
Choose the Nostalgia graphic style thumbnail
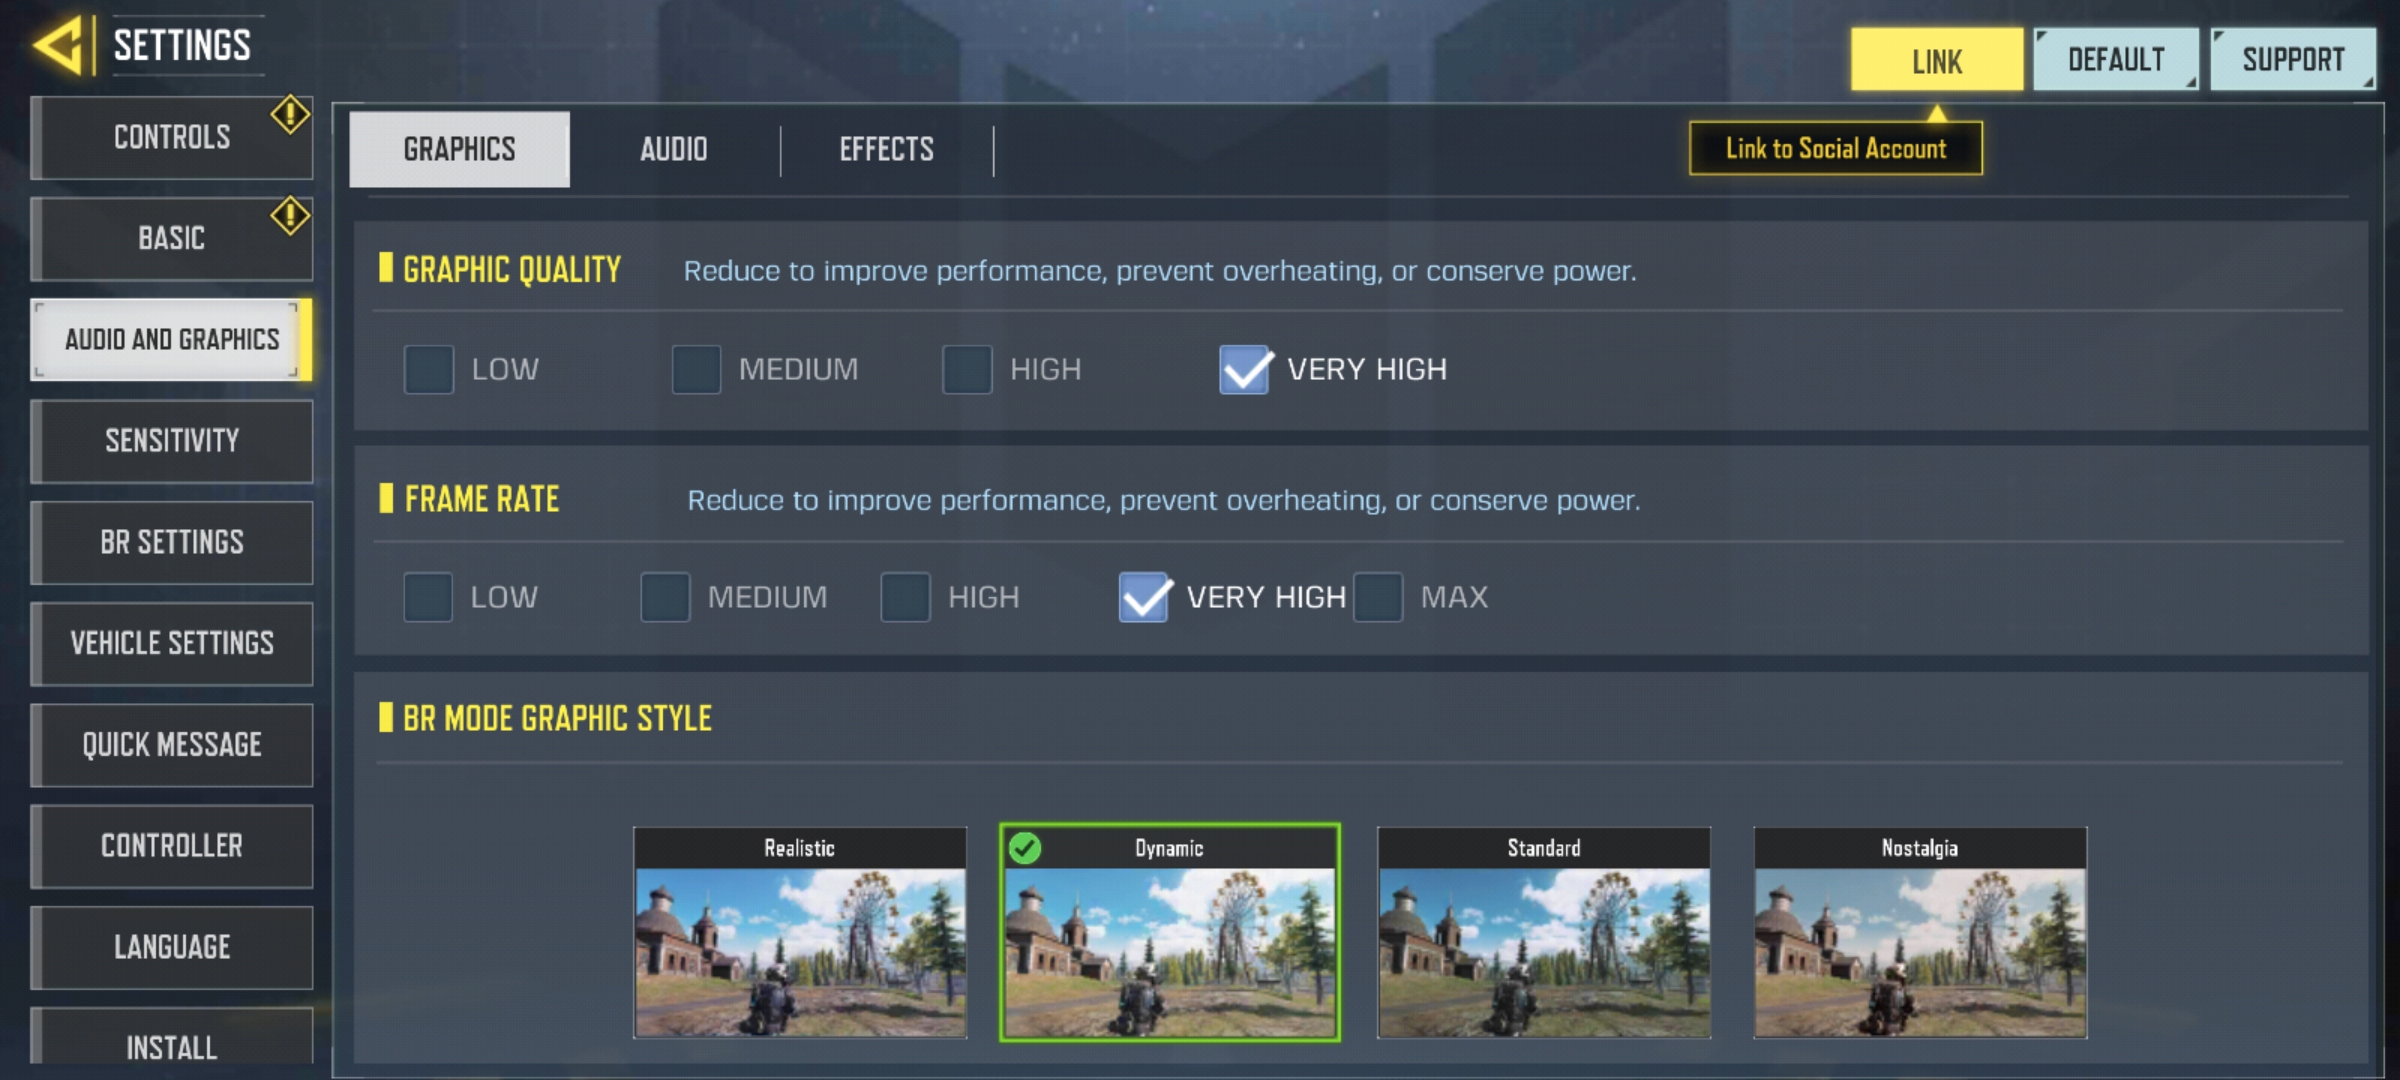1920,932
